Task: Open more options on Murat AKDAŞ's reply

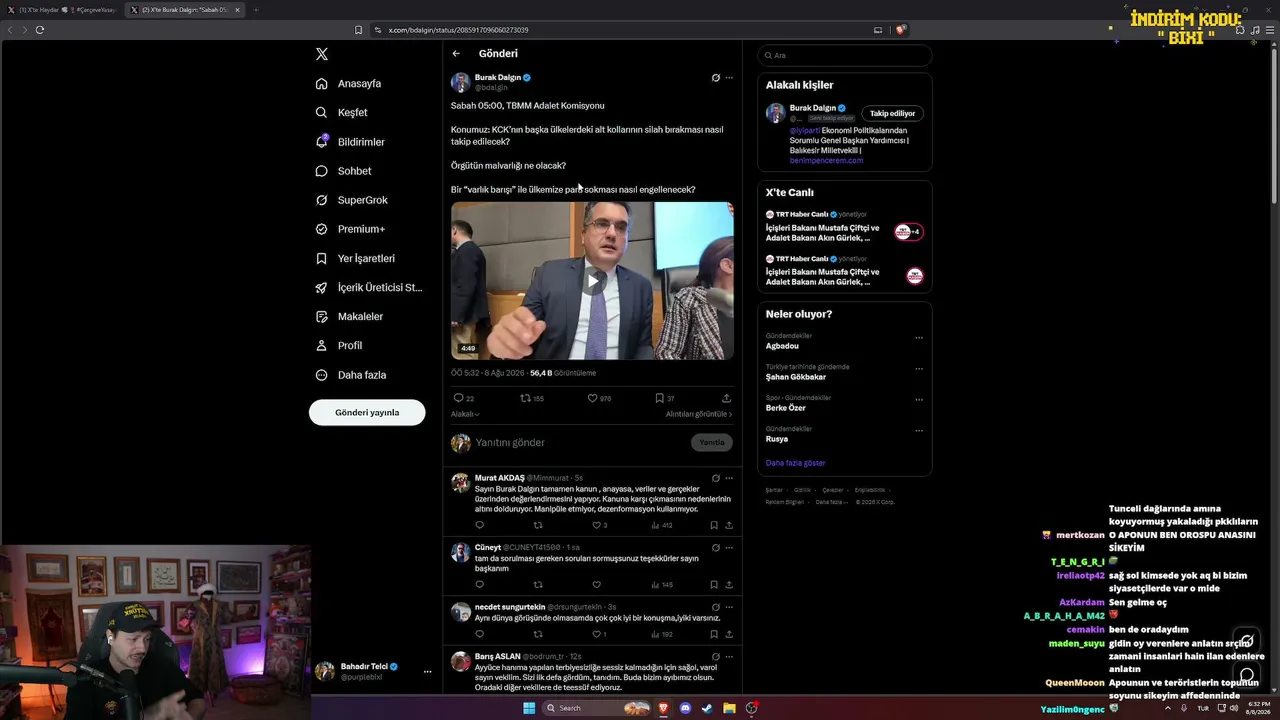Action: tap(729, 478)
